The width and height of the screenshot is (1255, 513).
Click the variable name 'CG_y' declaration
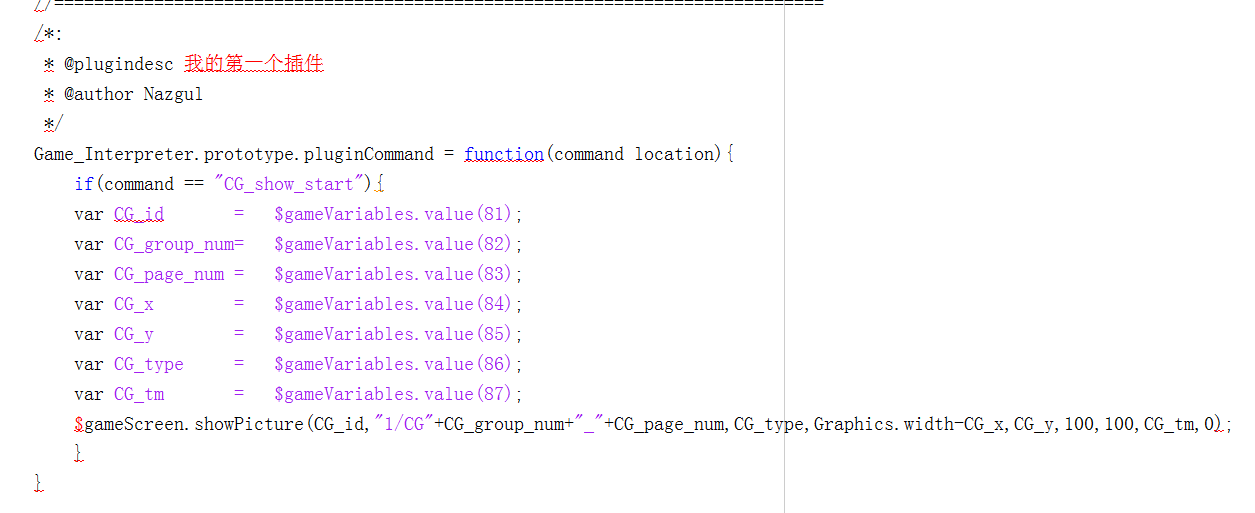[134, 334]
